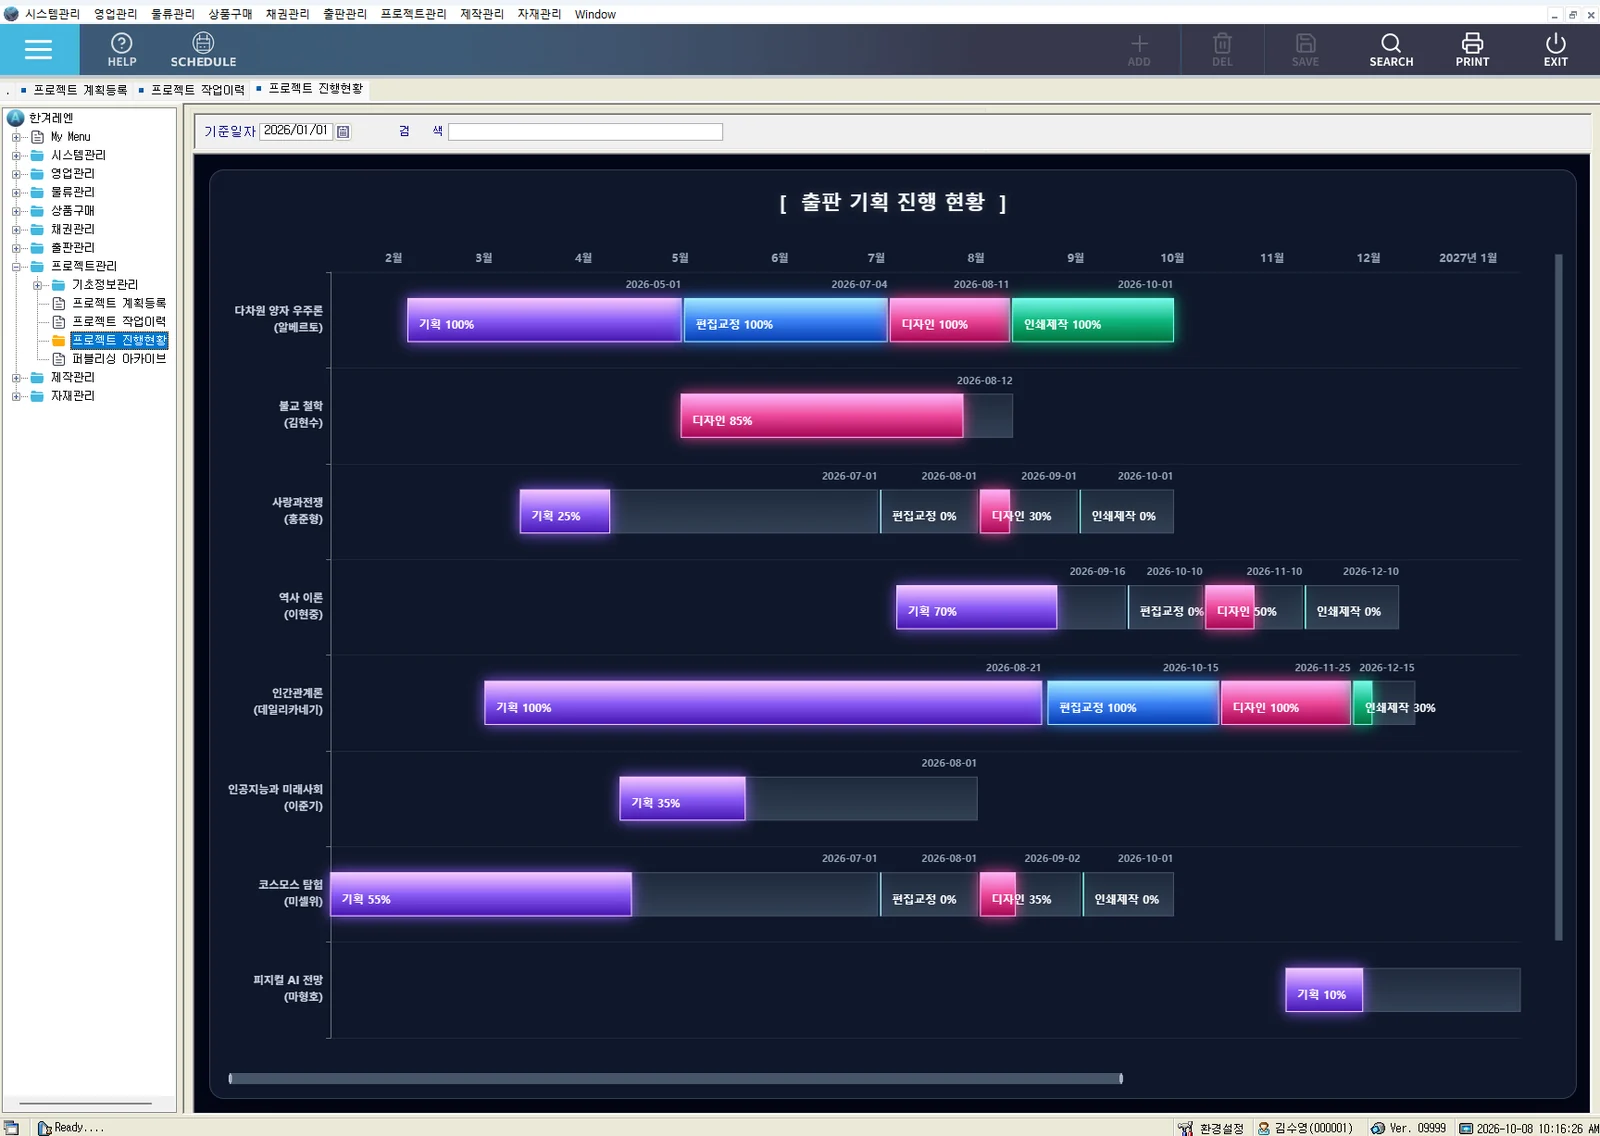Click the 한겨레엔 root tree icon

[15, 118]
